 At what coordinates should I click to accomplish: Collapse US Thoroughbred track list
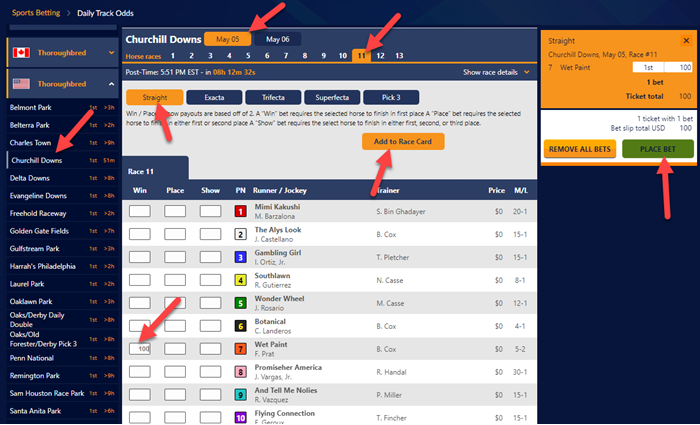click(x=111, y=84)
